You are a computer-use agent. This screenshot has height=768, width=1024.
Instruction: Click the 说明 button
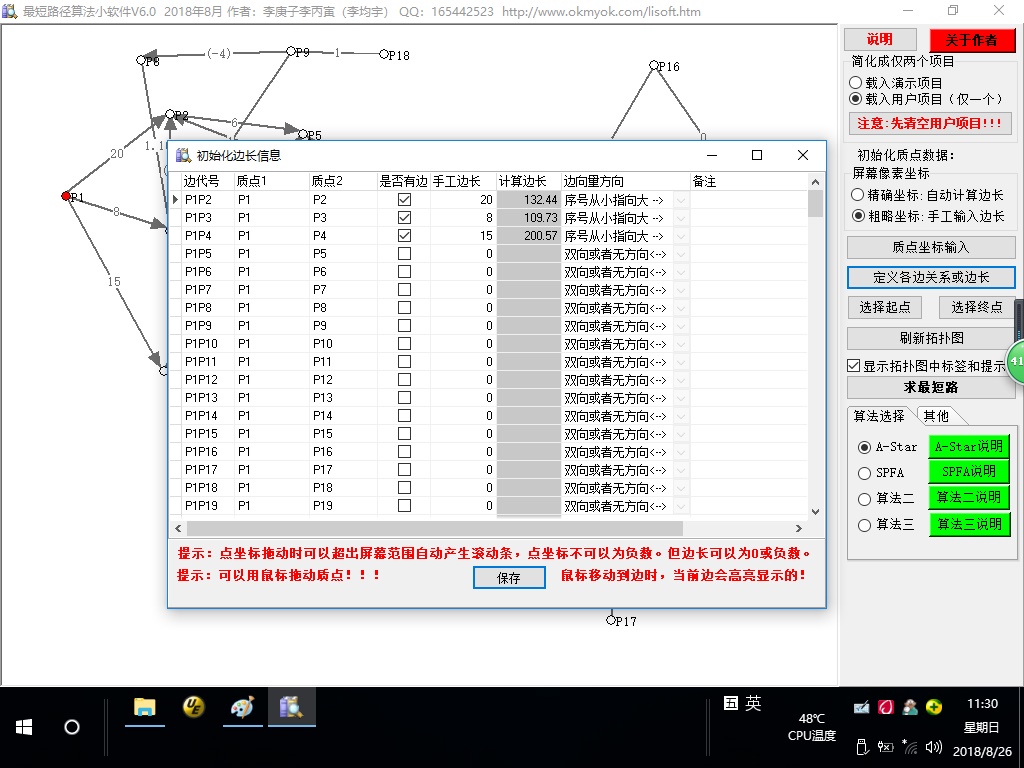click(x=880, y=39)
